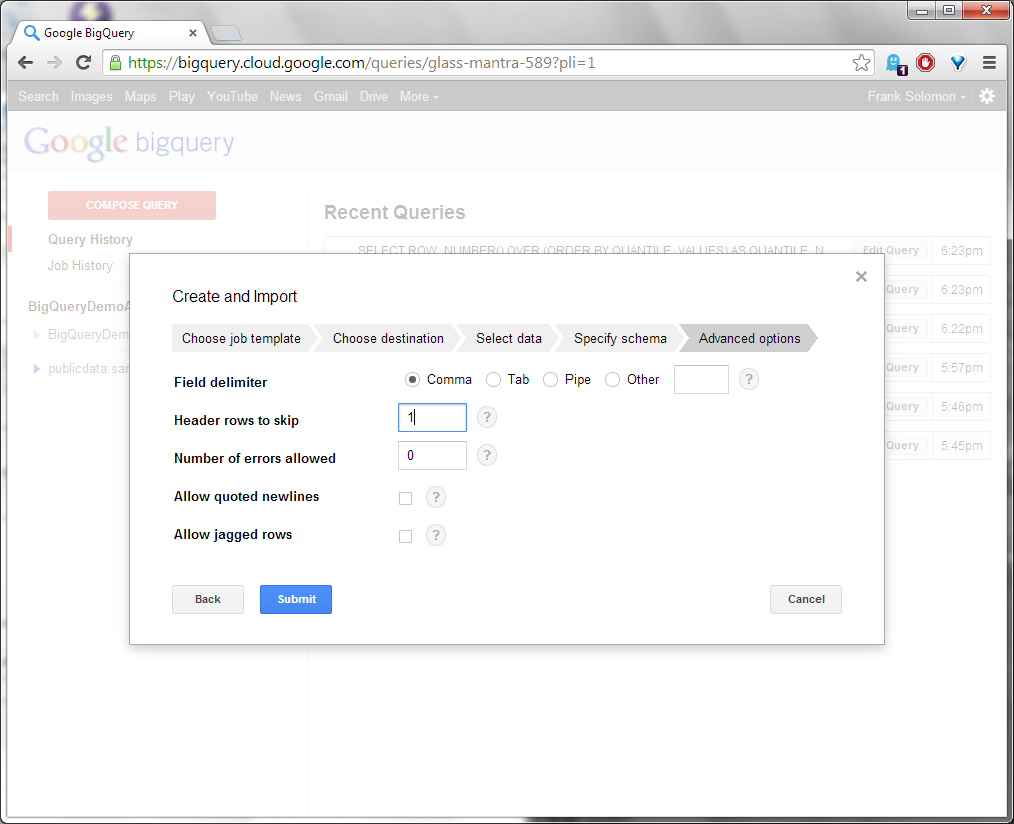The width and height of the screenshot is (1014, 824).
Task: Click the green padlock in the address bar
Action: click(x=115, y=63)
